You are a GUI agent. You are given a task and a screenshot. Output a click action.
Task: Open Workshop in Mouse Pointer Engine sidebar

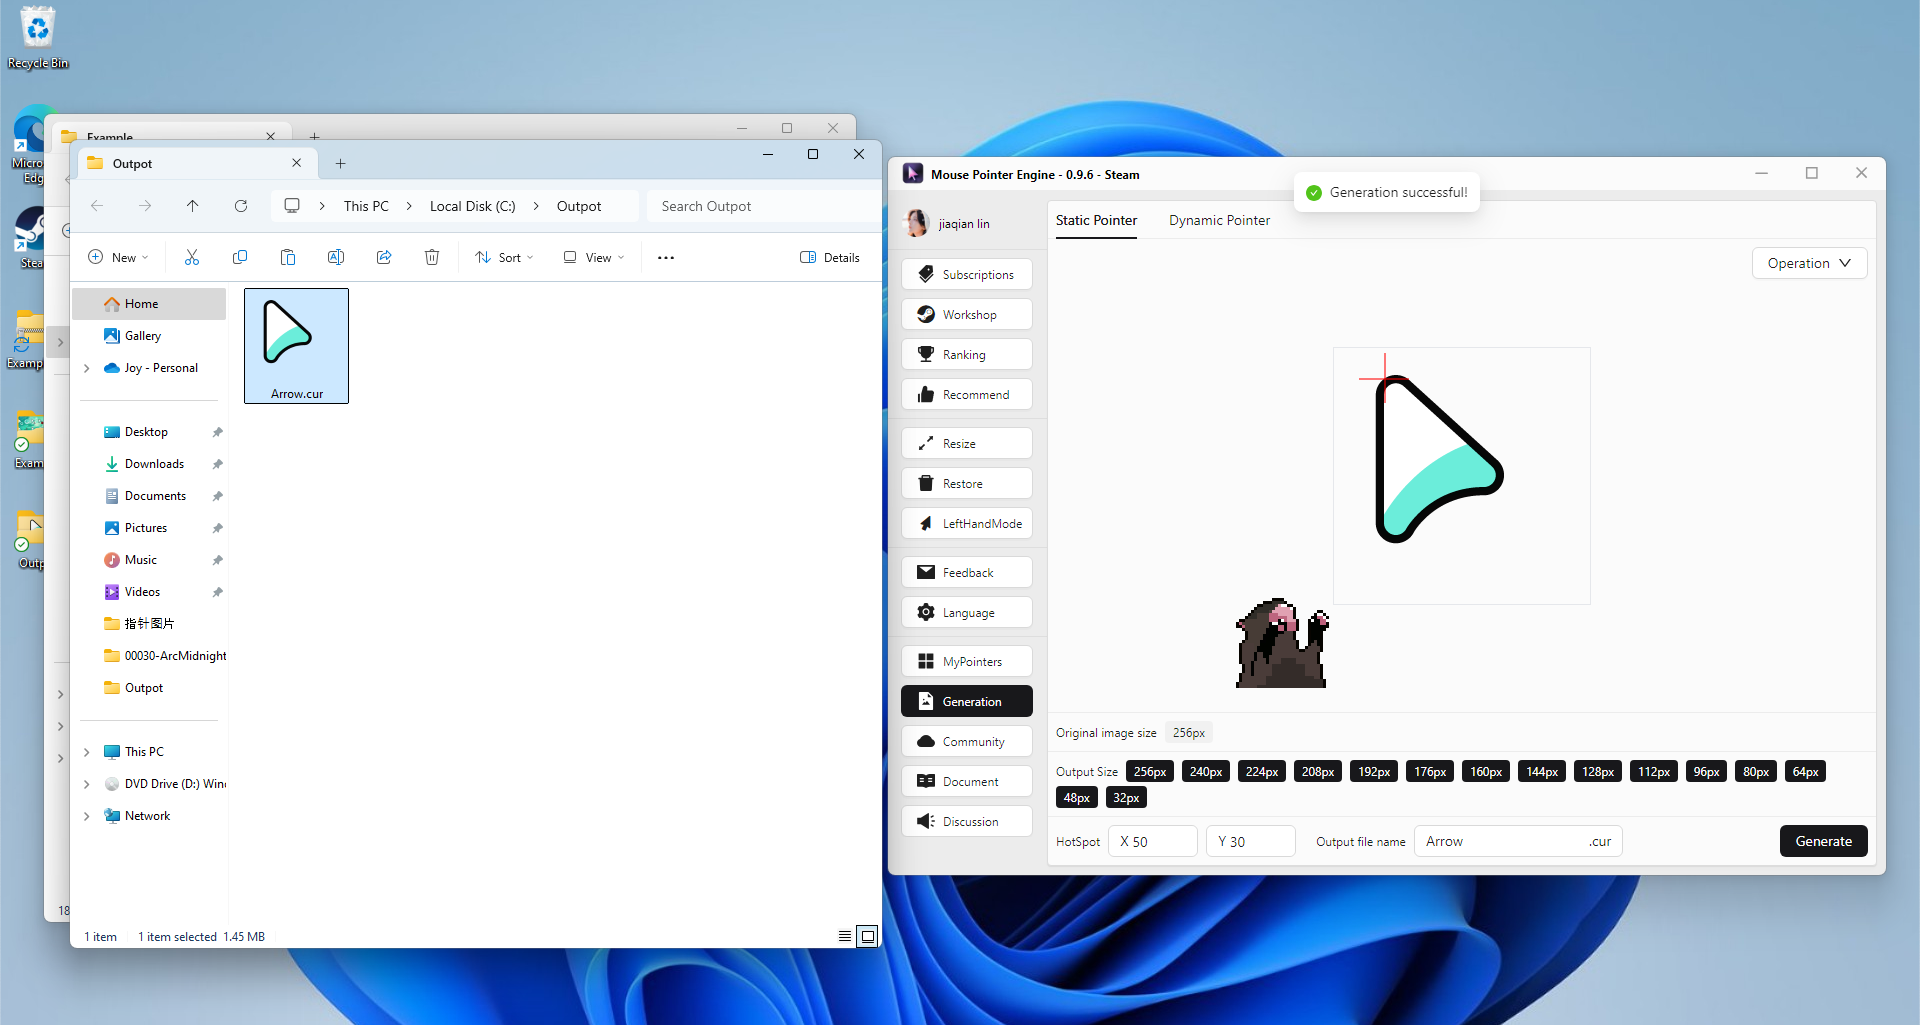[x=967, y=315]
